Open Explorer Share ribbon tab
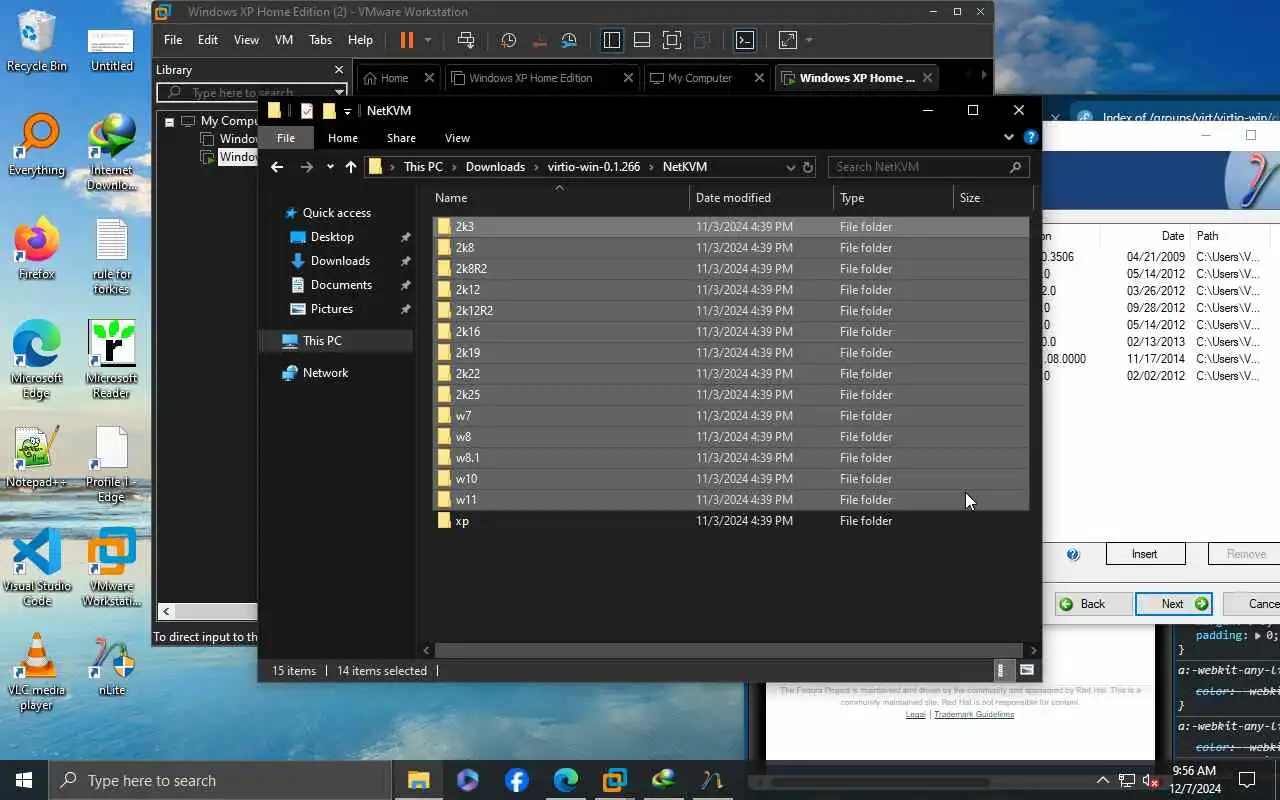 [401, 138]
